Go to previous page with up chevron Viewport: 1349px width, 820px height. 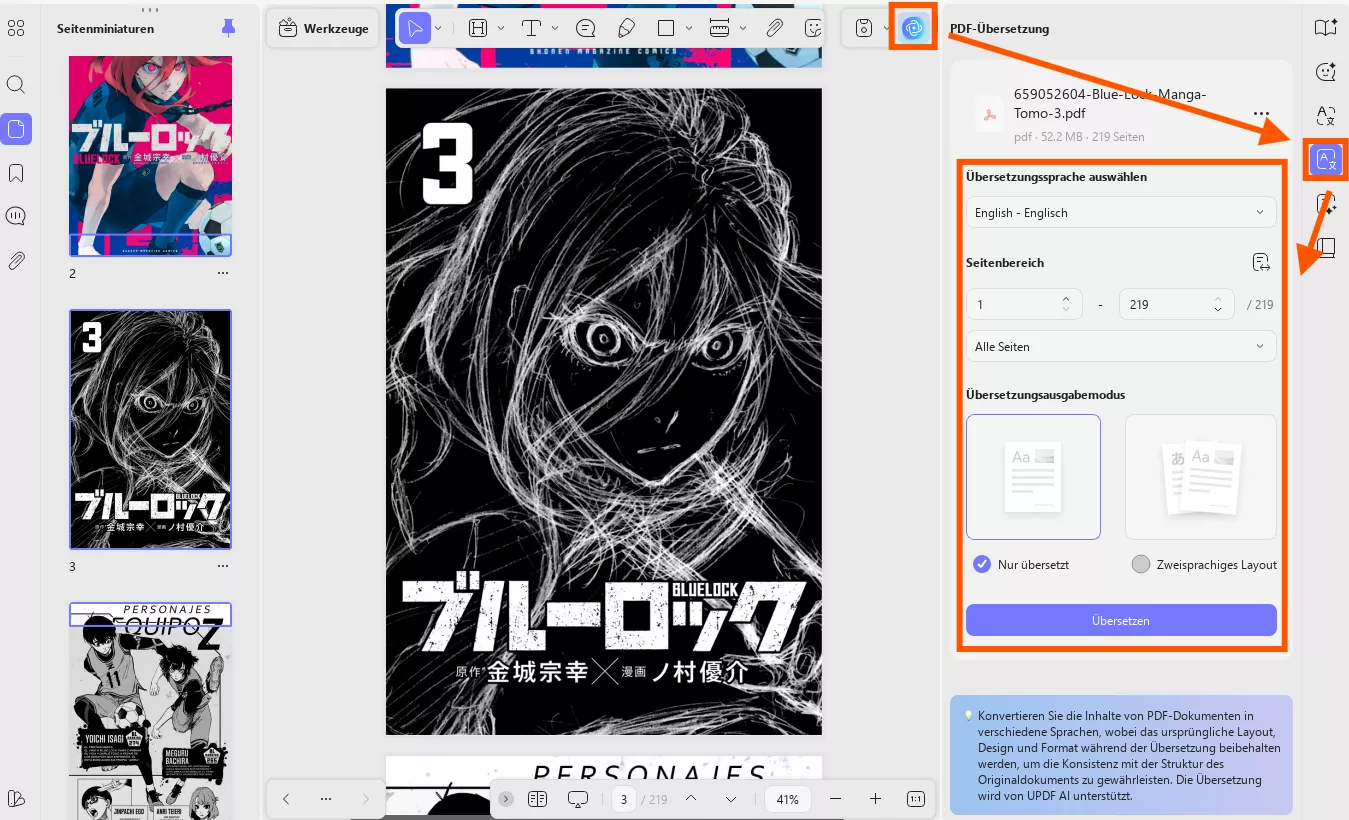[691, 799]
